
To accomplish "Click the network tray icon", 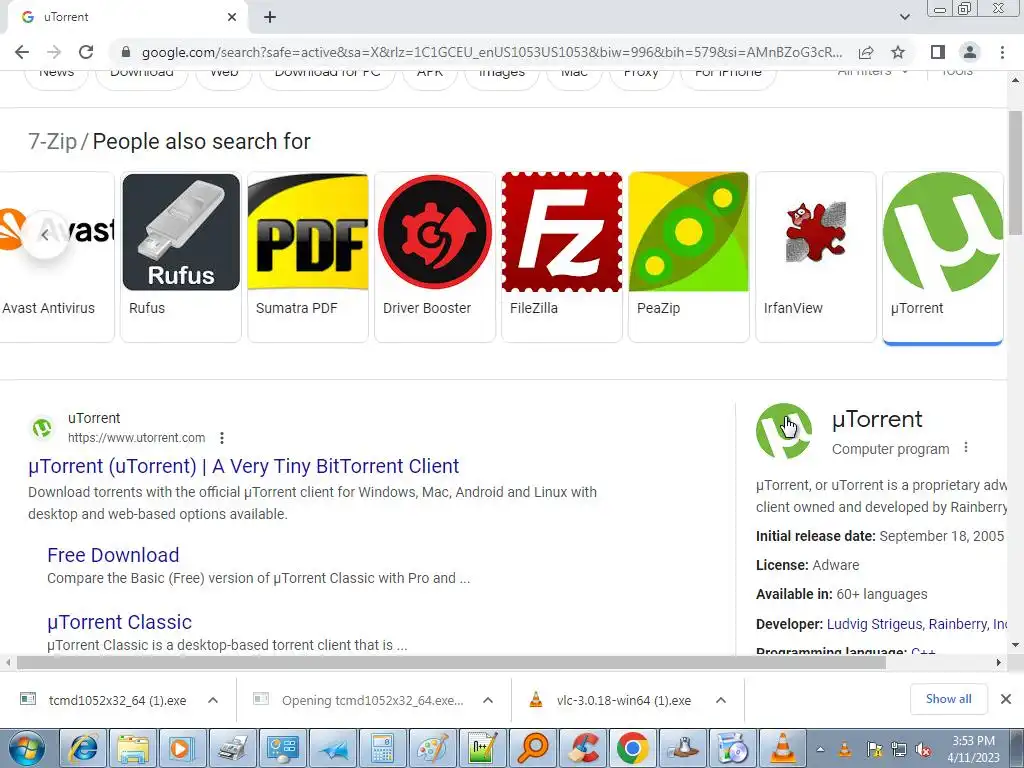I will [x=899, y=750].
